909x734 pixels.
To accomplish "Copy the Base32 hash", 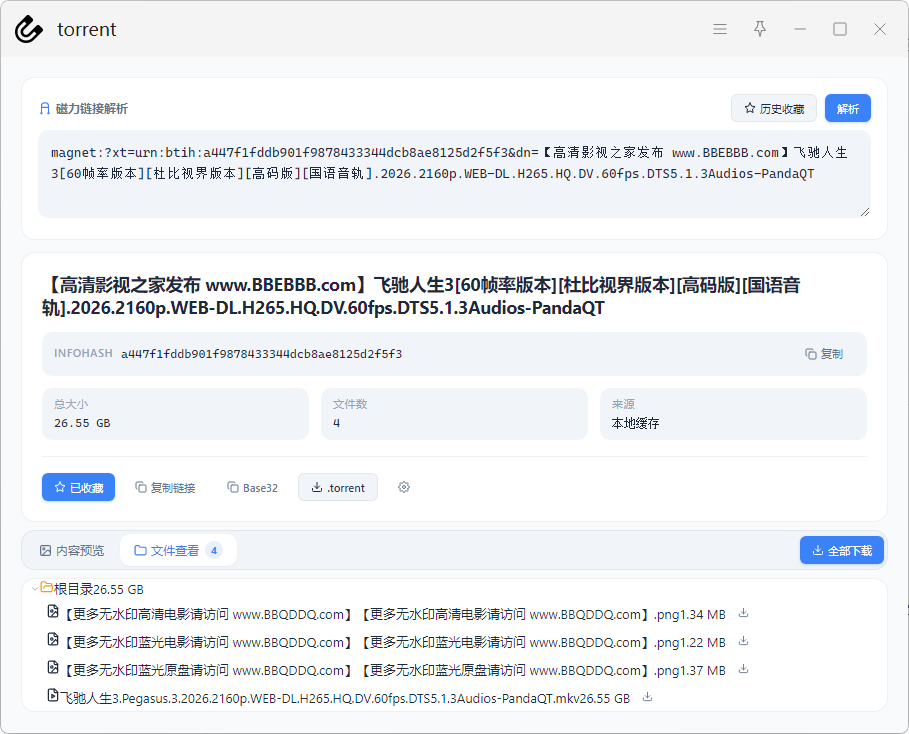I will [252, 488].
